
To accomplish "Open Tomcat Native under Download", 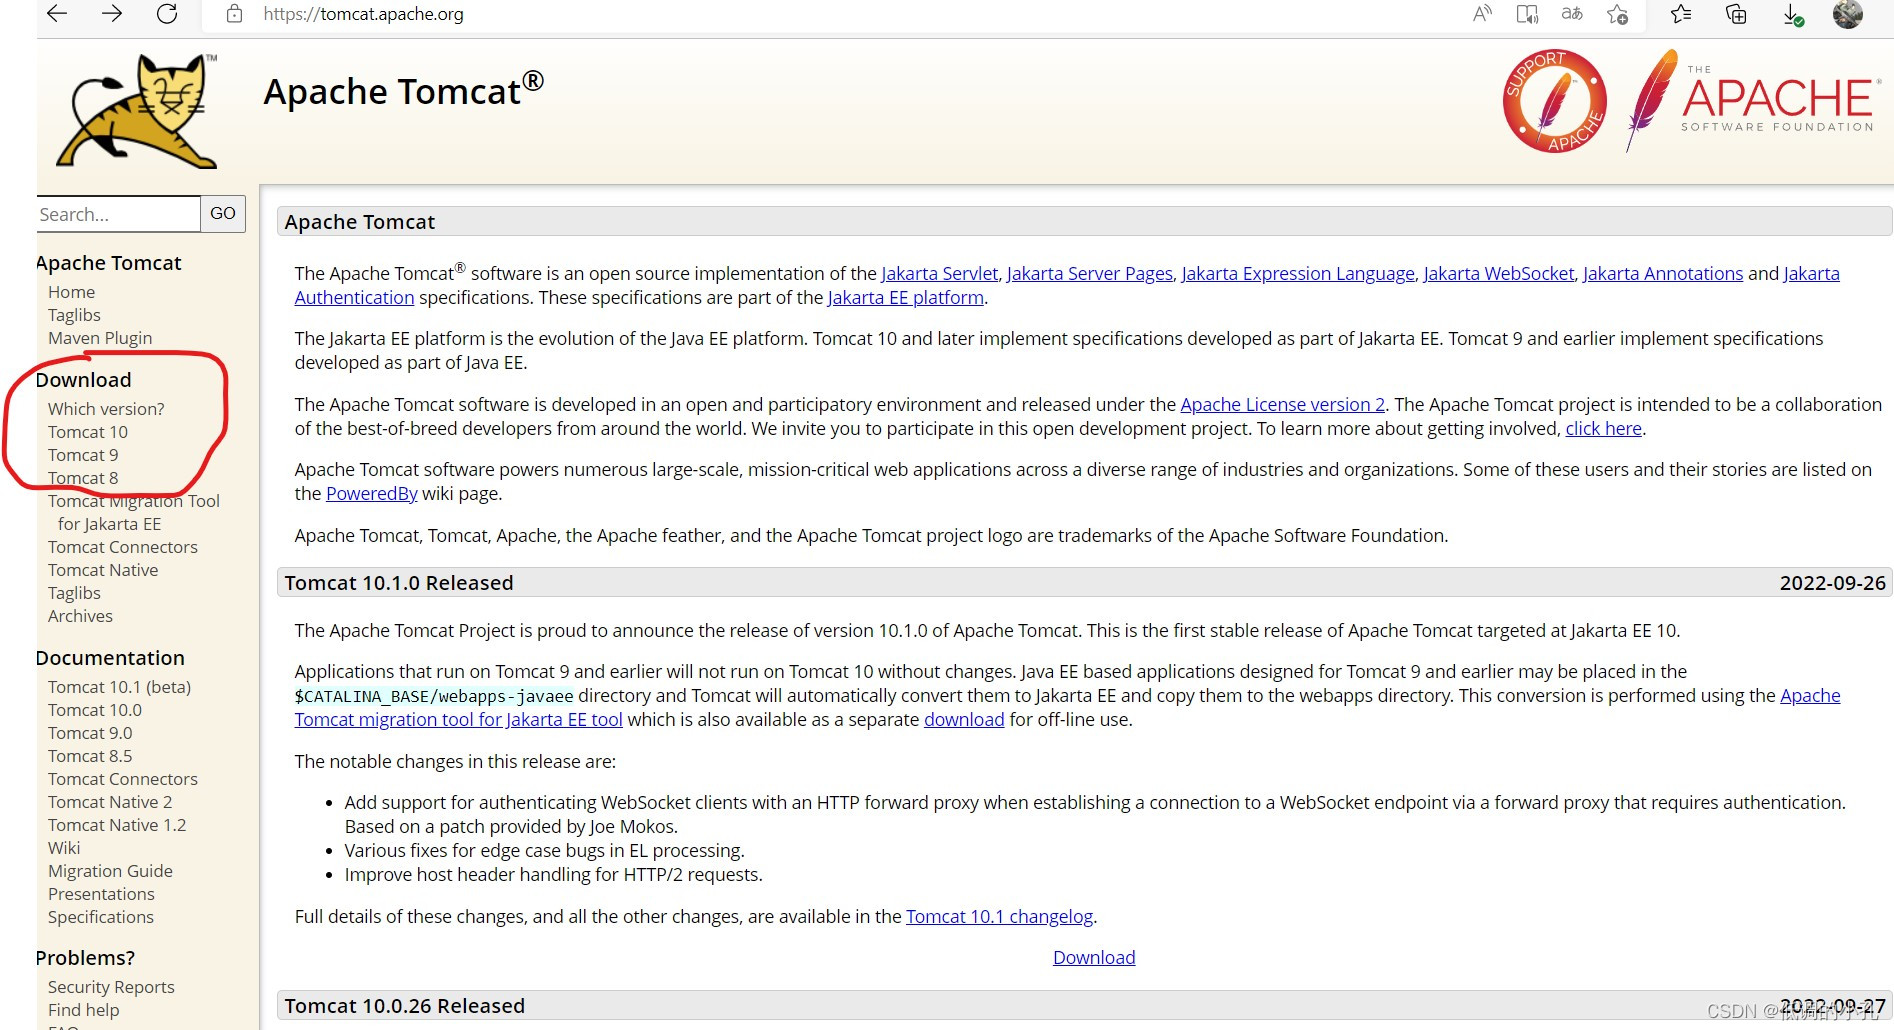I will point(103,570).
